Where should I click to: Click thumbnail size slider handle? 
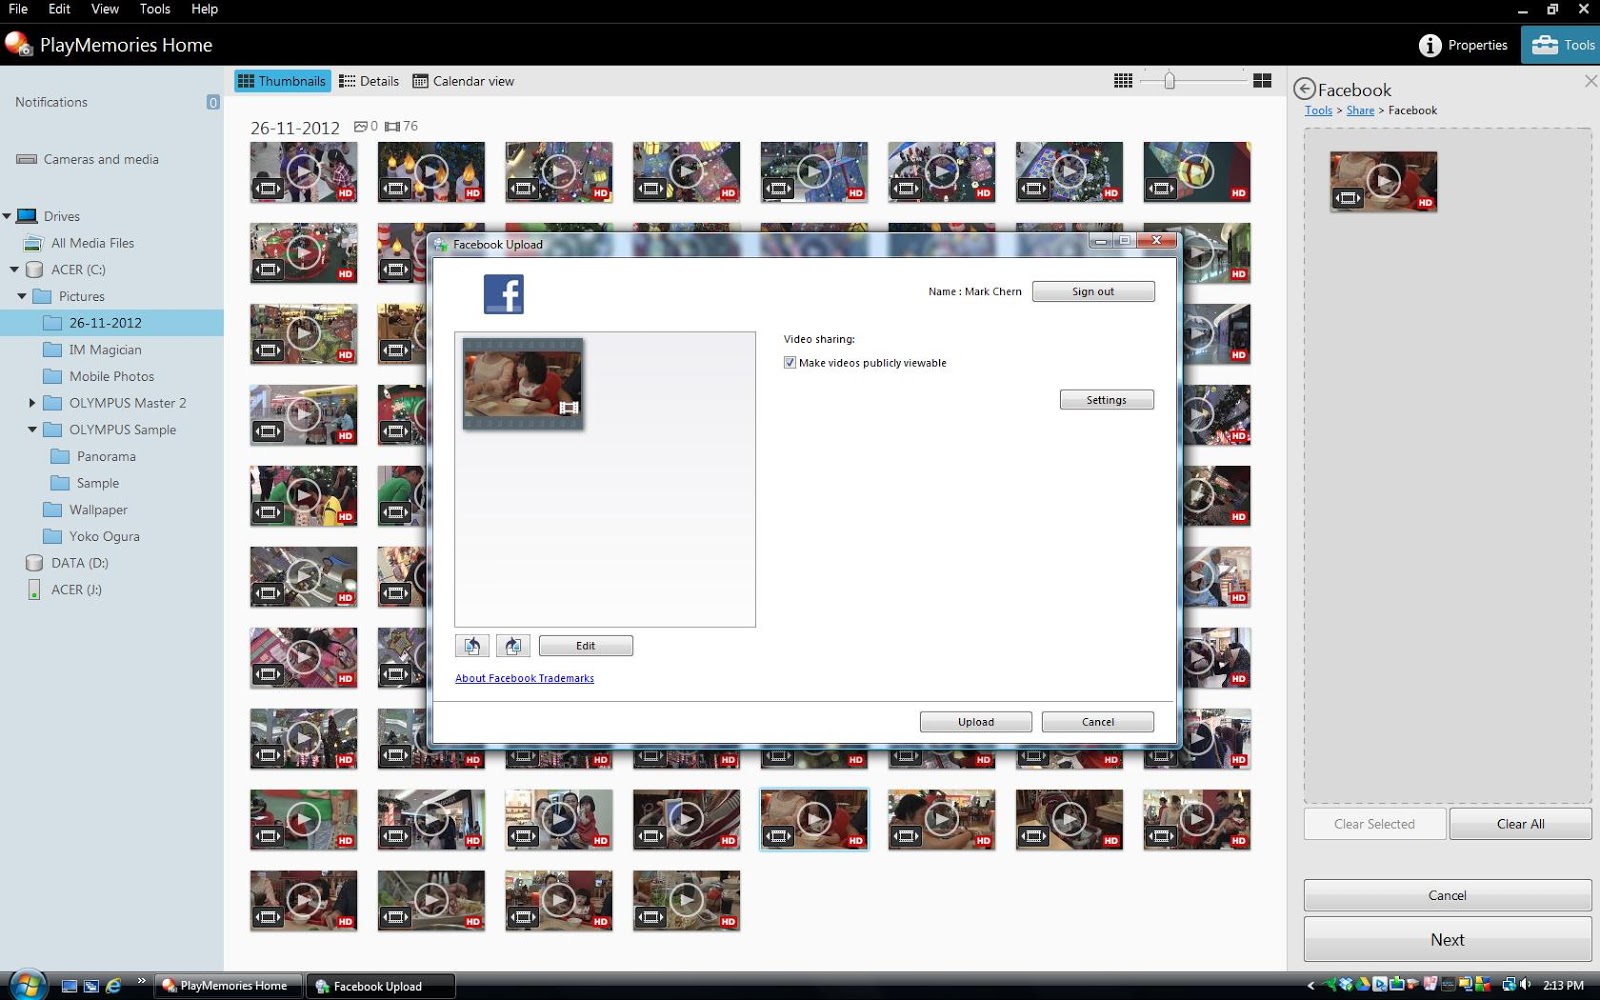pos(1169,81)
